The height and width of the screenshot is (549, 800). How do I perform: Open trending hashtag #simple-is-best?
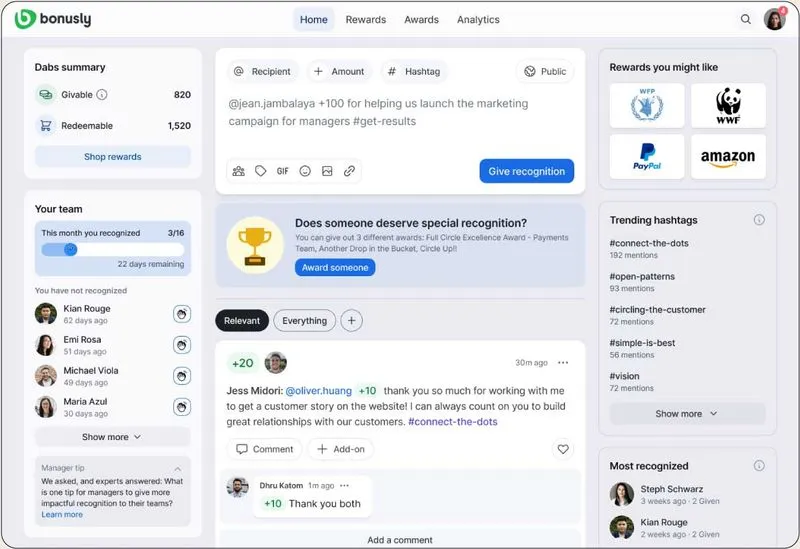(x=642, y=342)
